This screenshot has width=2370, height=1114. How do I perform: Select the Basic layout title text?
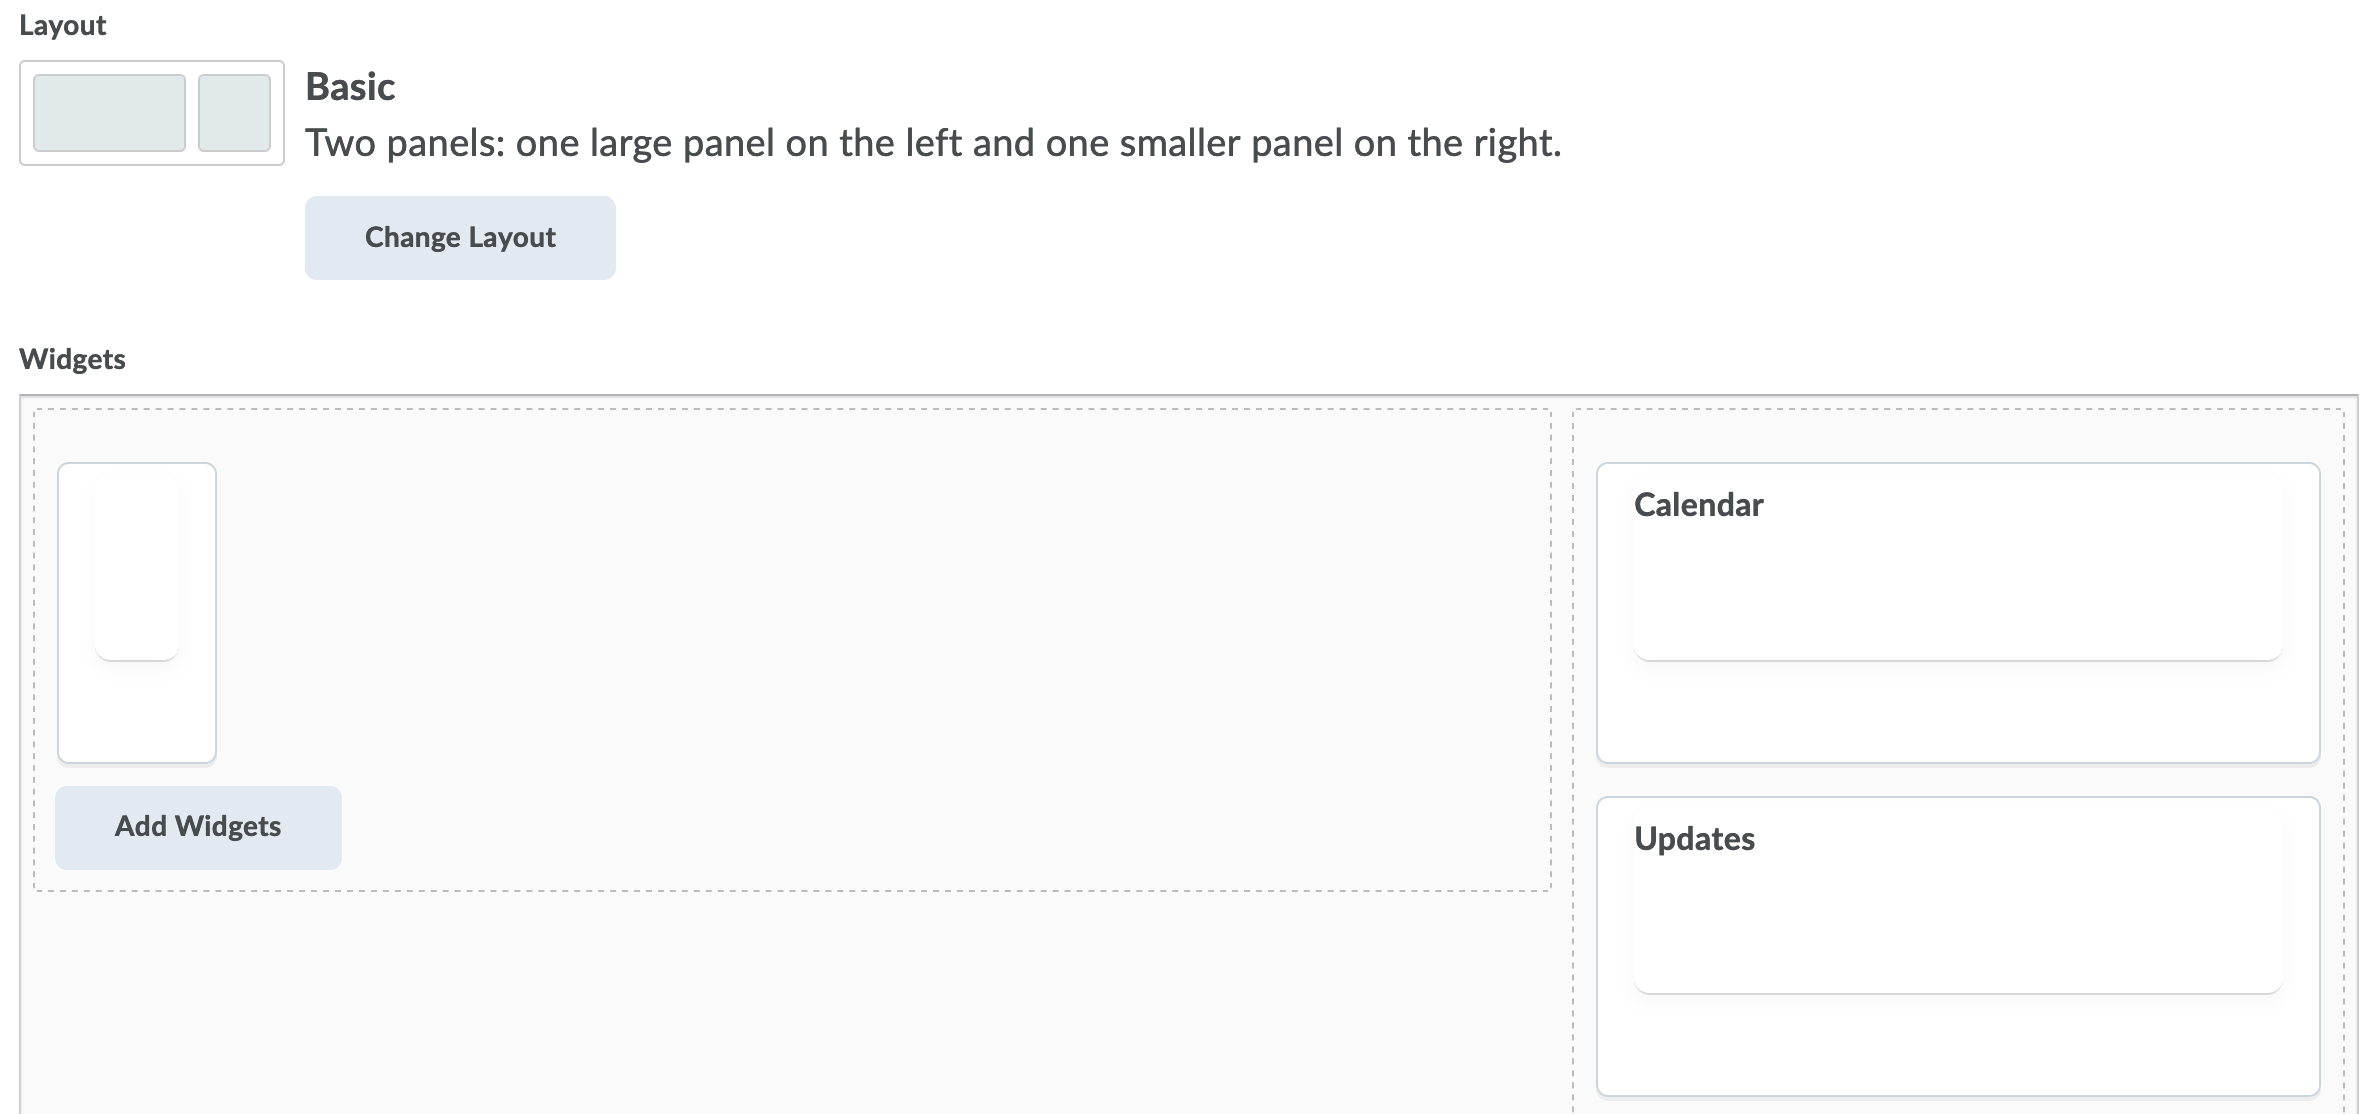tap(349, 87)
